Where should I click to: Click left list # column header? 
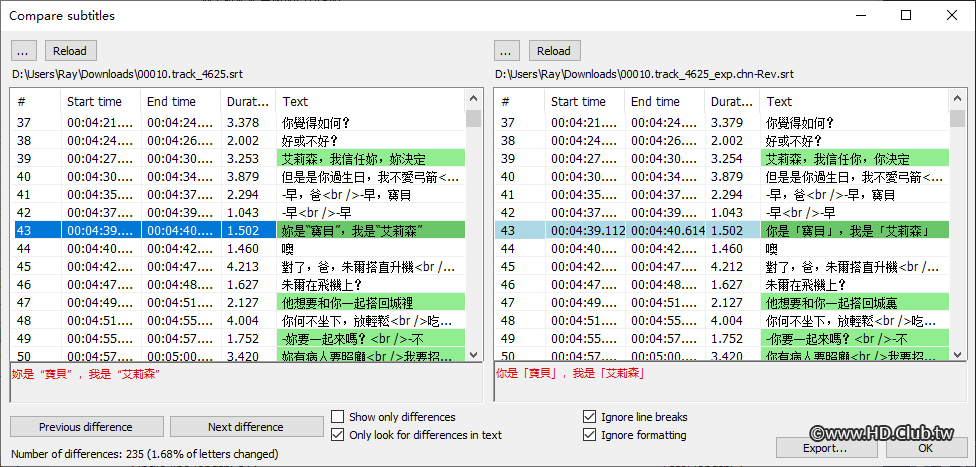pos(37,101)
